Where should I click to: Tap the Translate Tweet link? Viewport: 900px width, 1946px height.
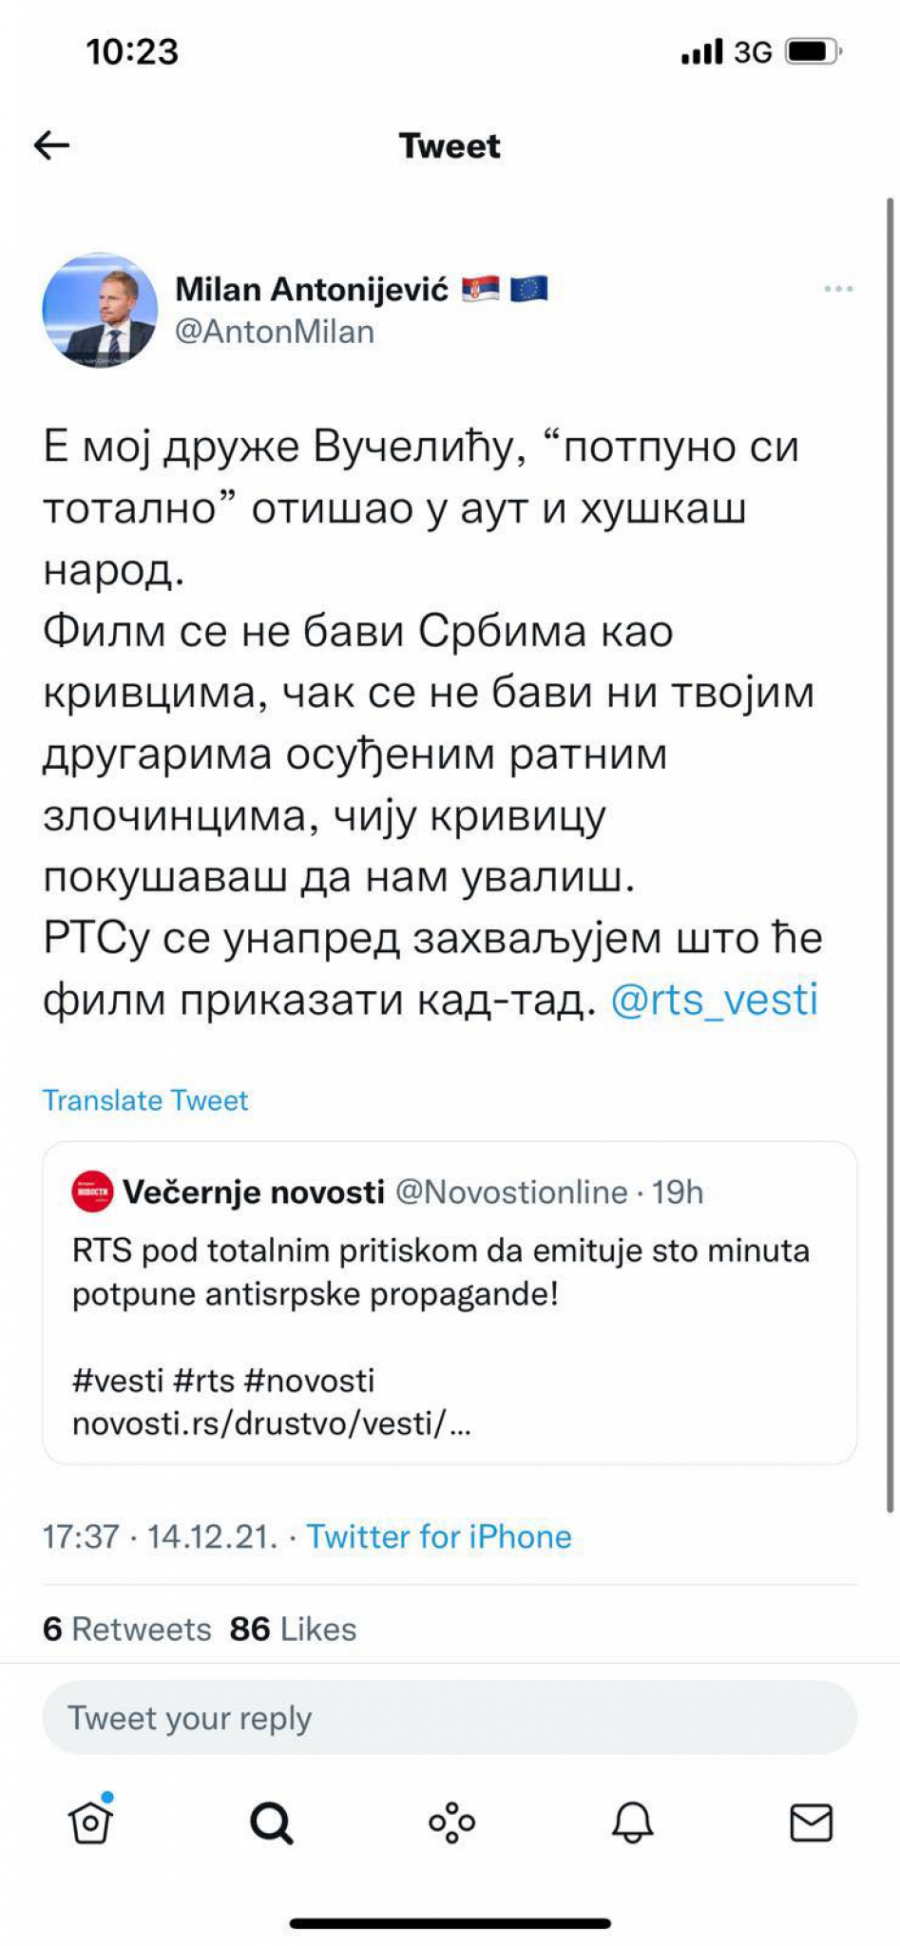point(145,1100)
